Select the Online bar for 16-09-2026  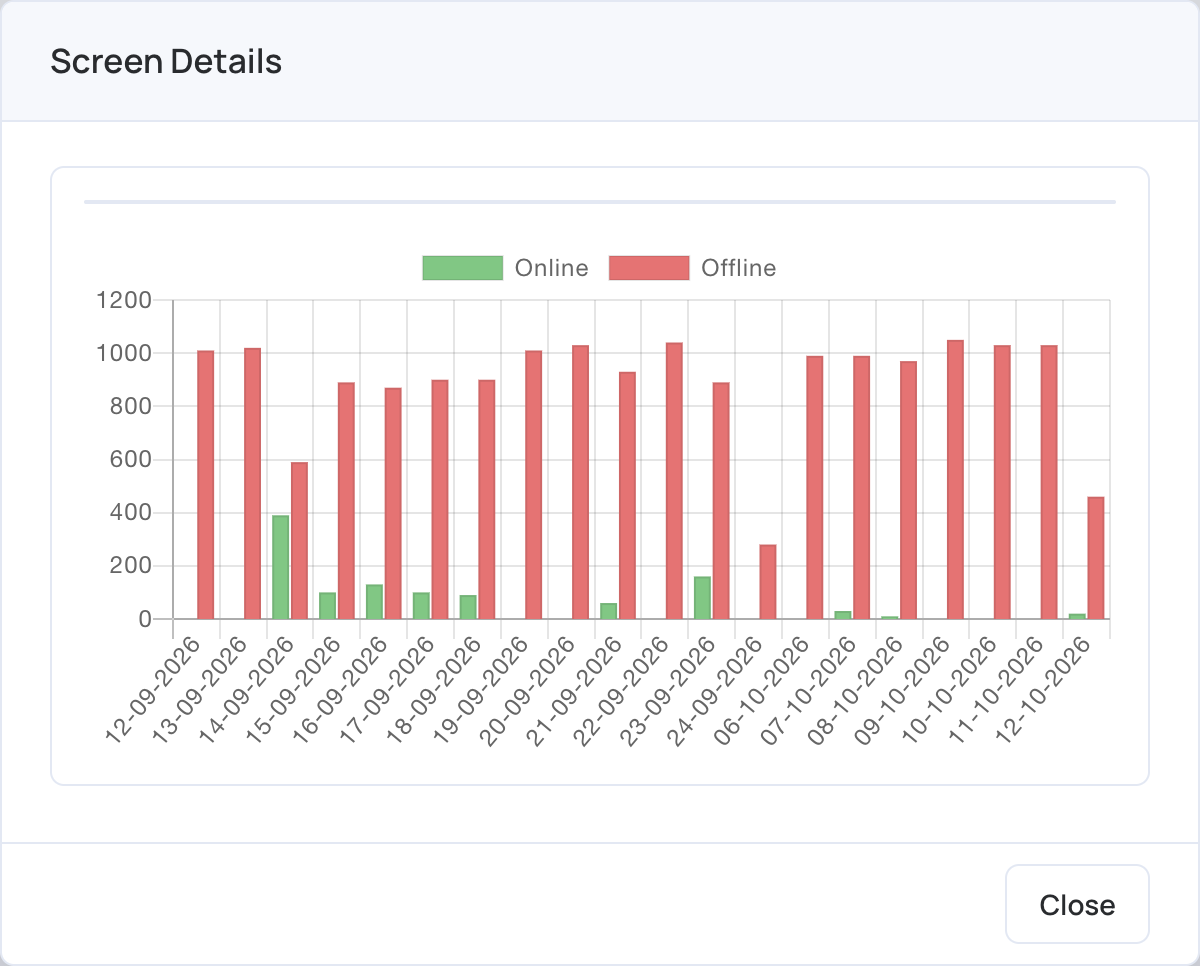pos(374,602)
